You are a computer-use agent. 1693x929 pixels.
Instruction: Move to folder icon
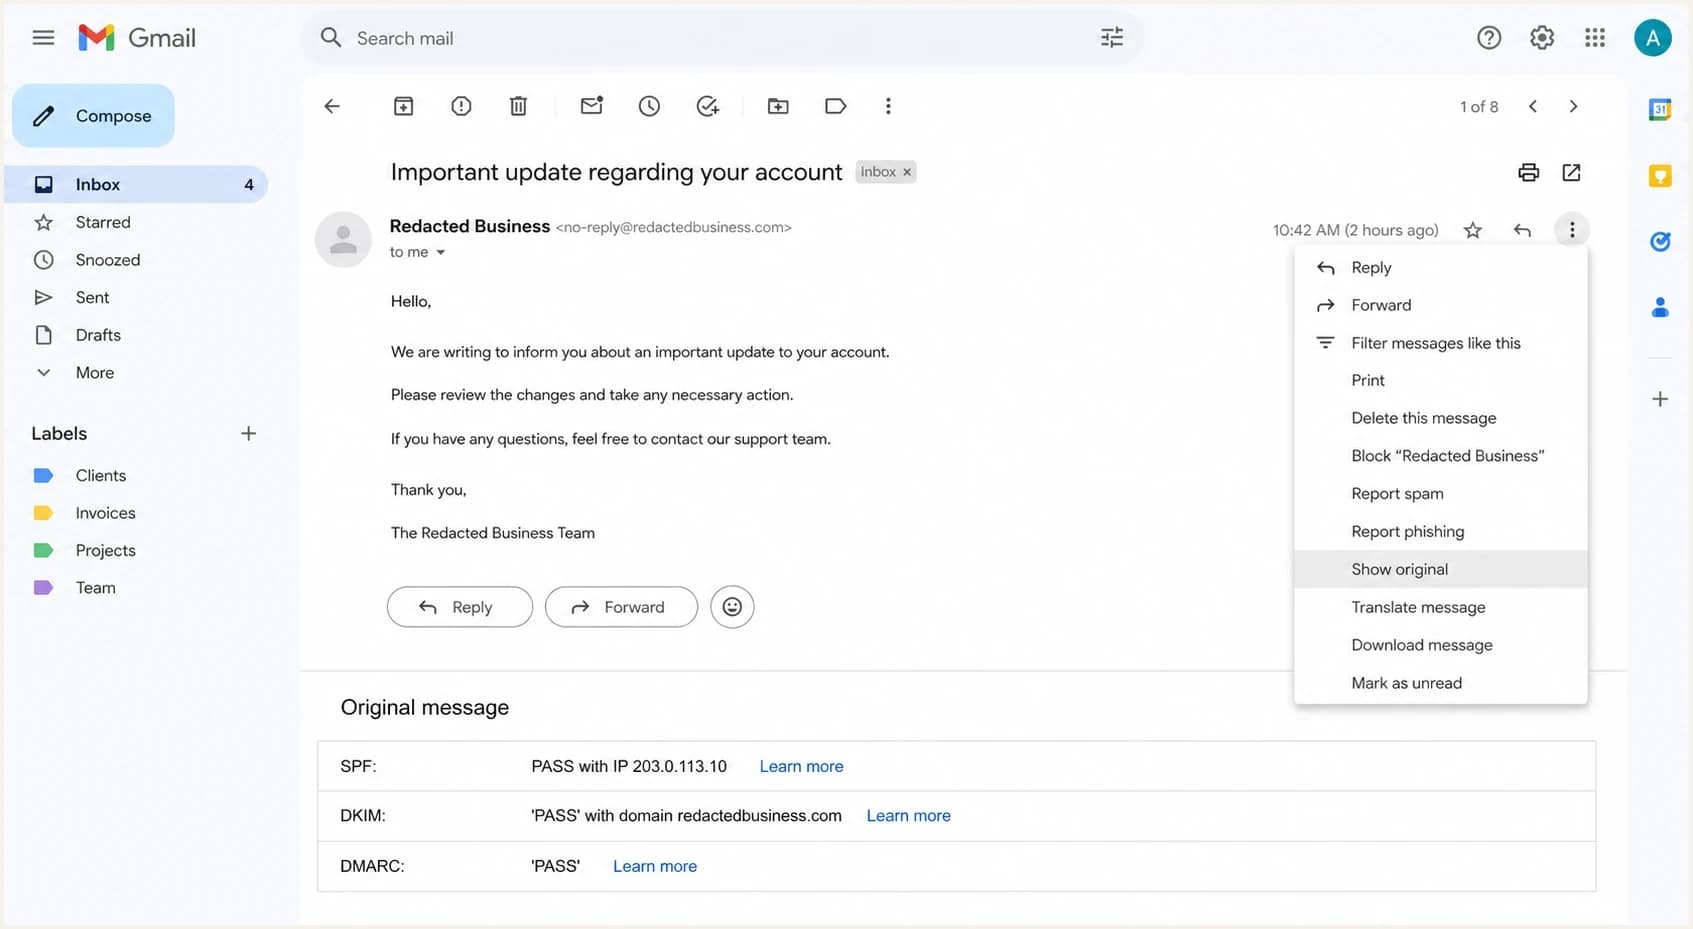778,106
